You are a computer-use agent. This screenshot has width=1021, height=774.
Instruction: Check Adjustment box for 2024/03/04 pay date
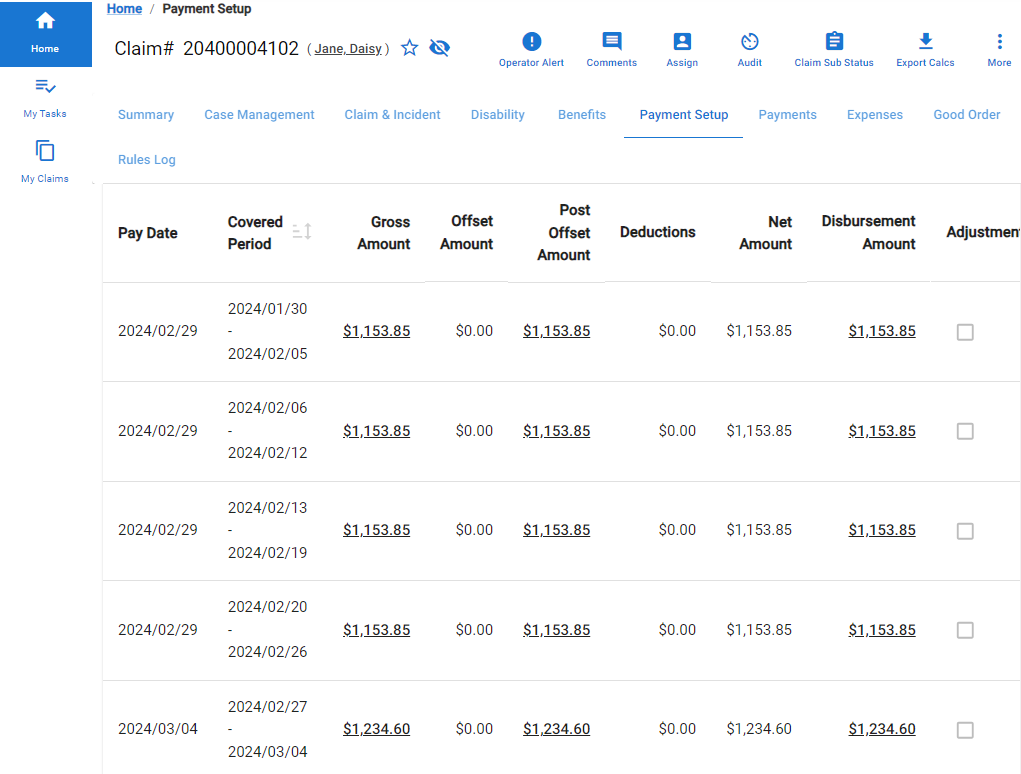pos(965,730)
